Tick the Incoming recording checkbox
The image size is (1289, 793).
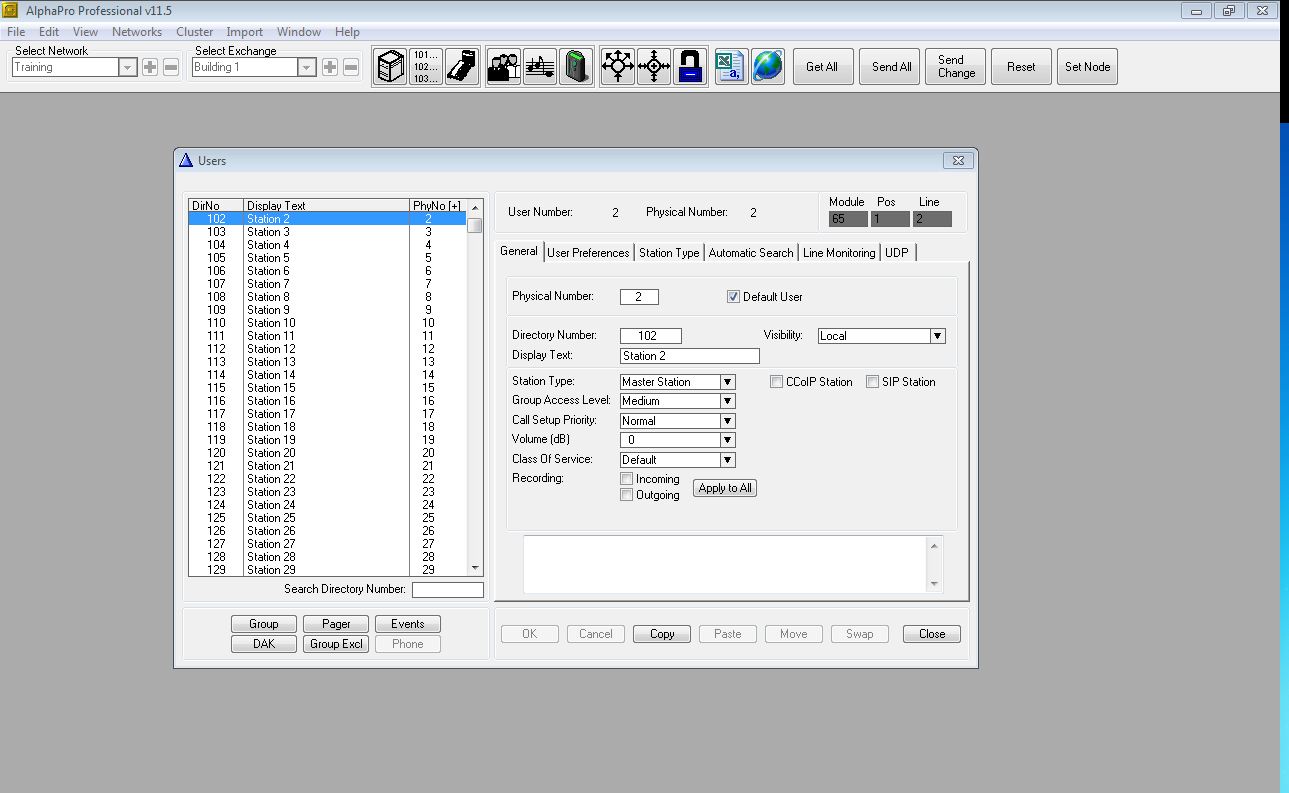(627, 479)
